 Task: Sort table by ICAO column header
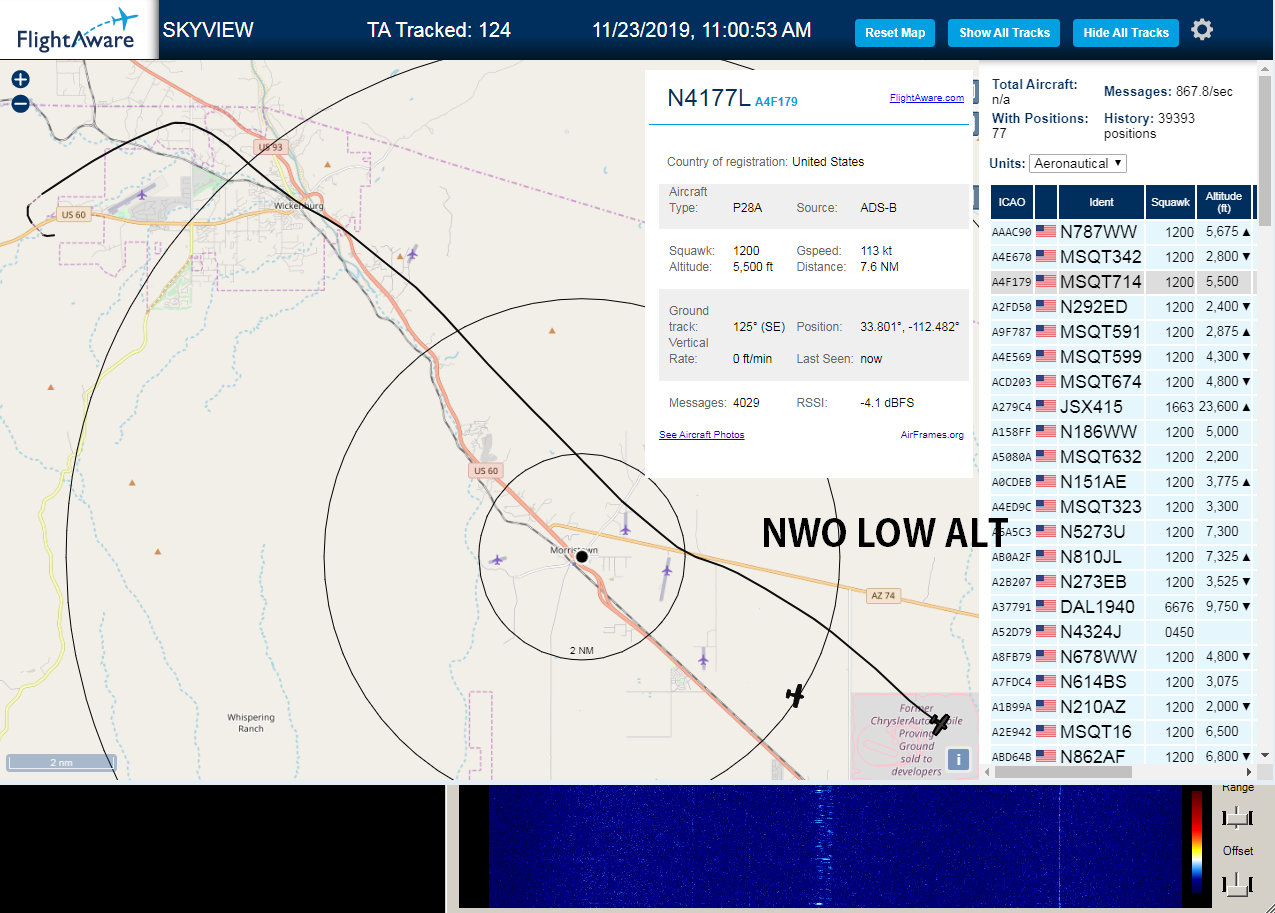pyautogui.click(x=1012, y=202)
